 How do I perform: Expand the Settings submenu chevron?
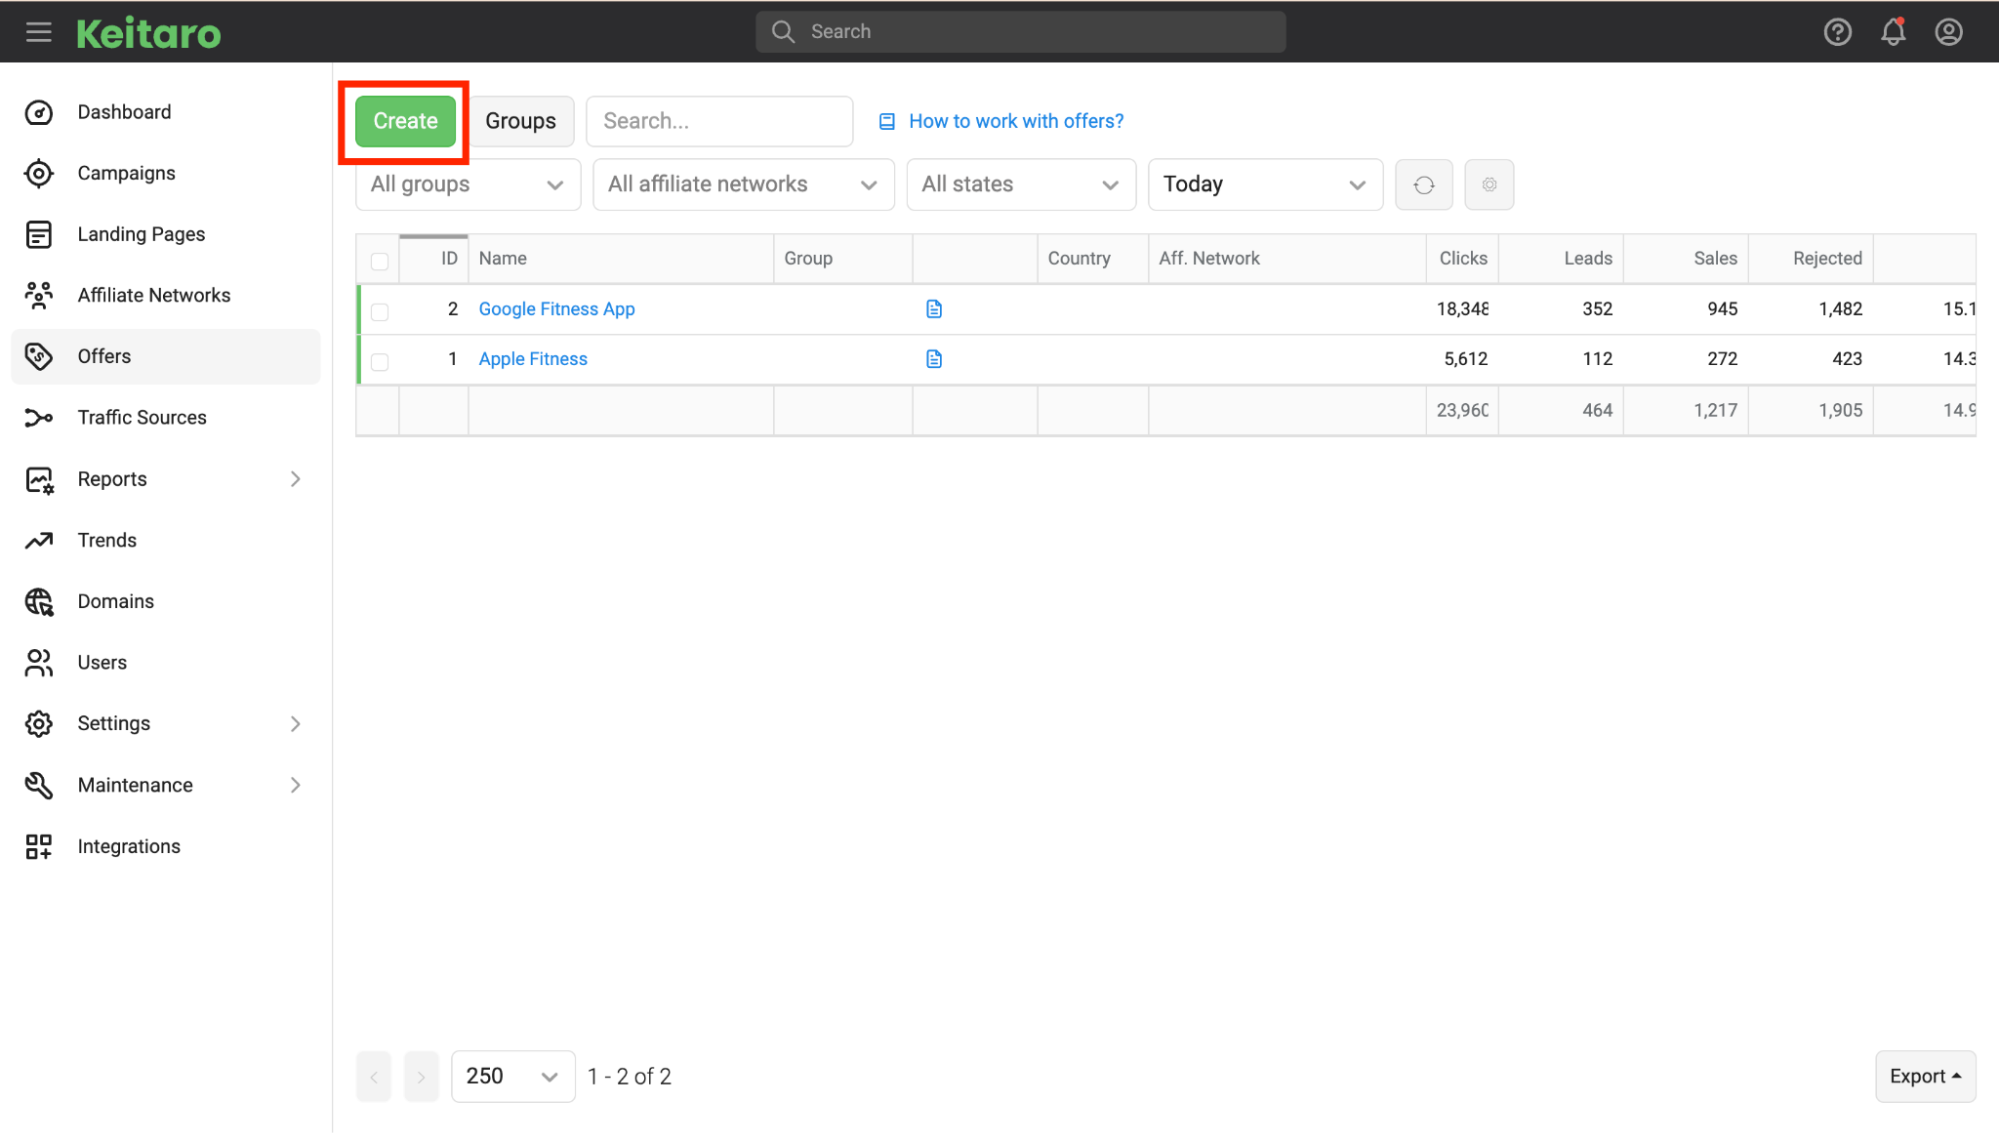[x=295, y=723]
